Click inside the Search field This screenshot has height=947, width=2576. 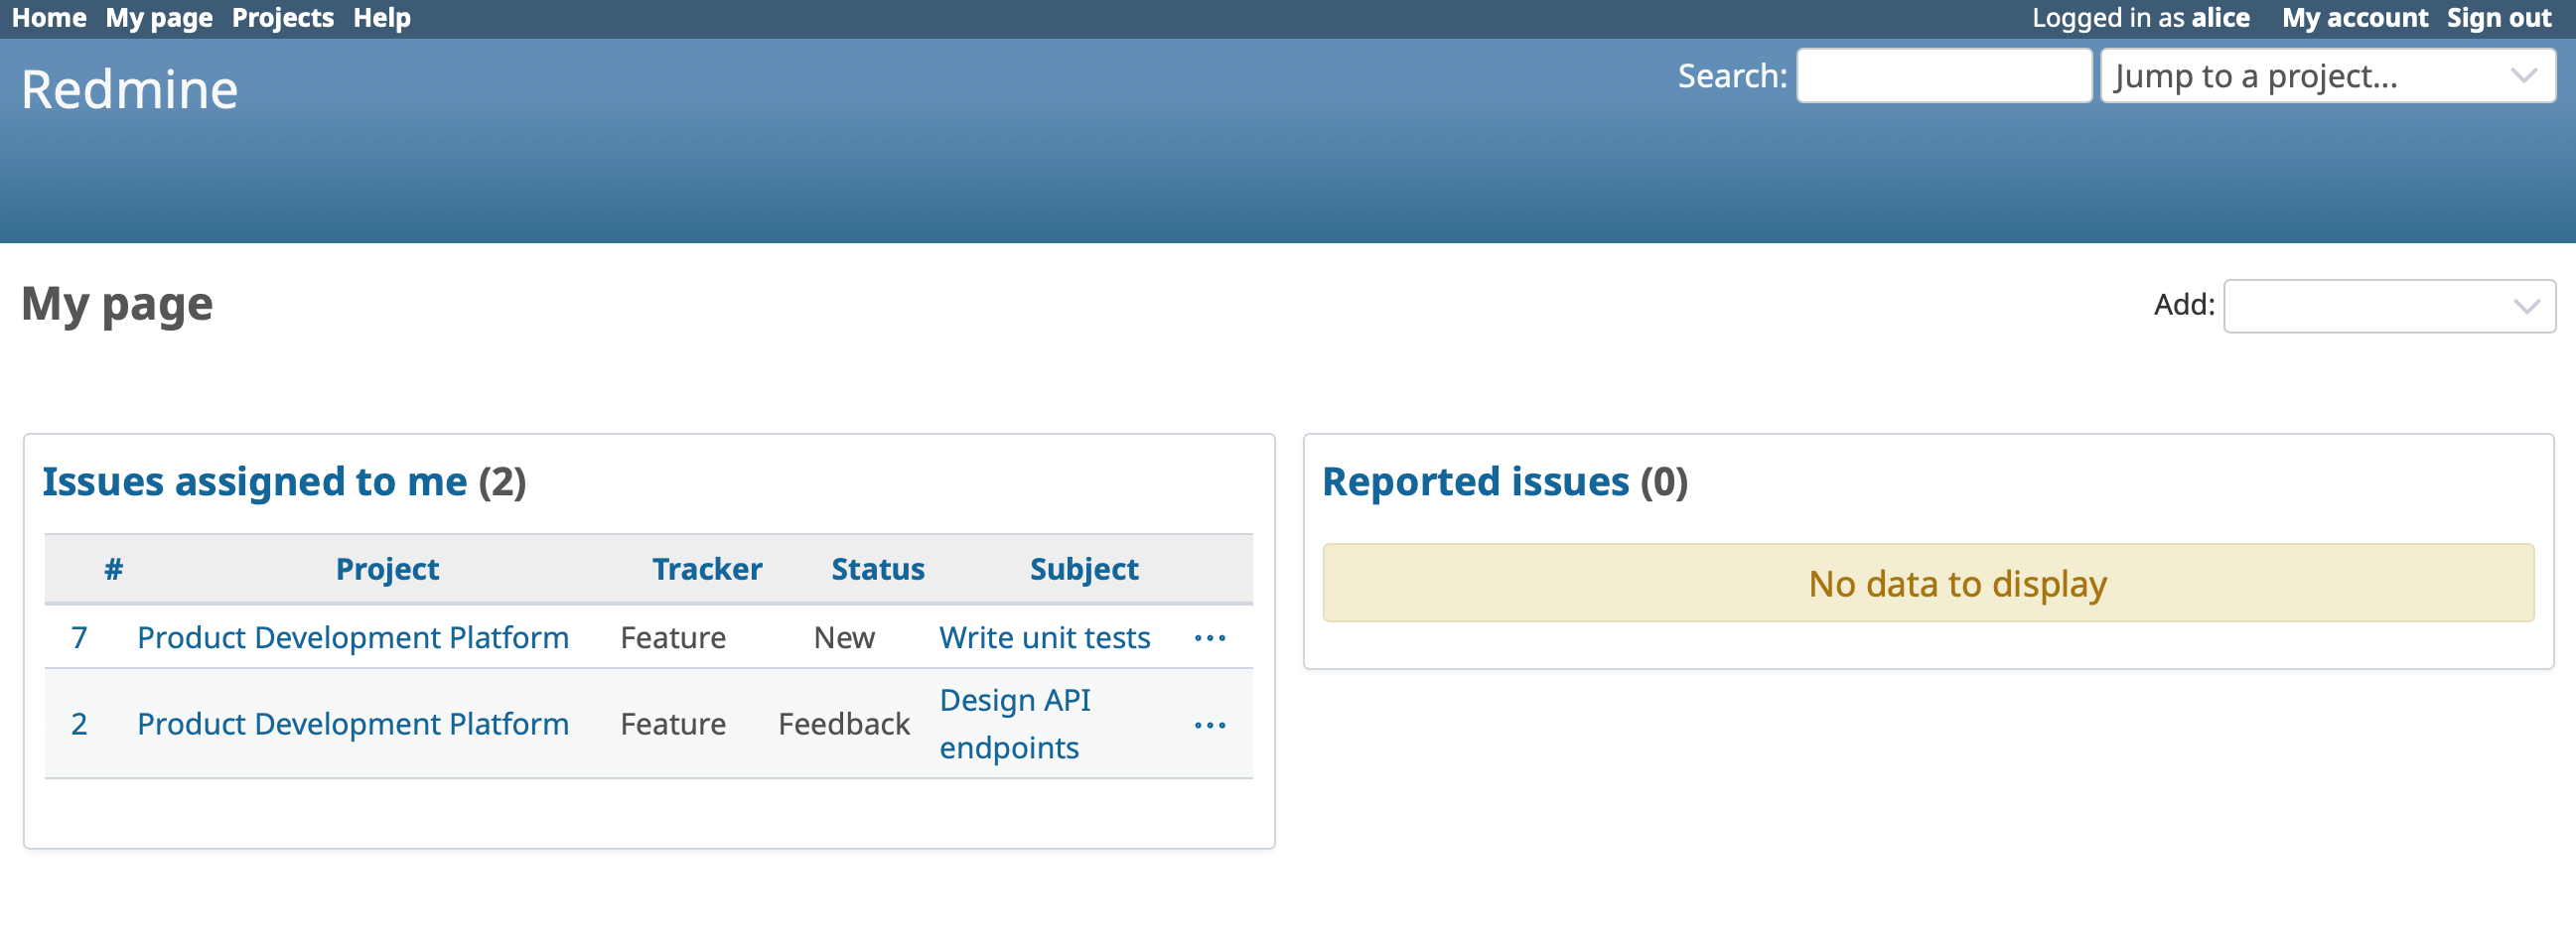[1943, 74]
